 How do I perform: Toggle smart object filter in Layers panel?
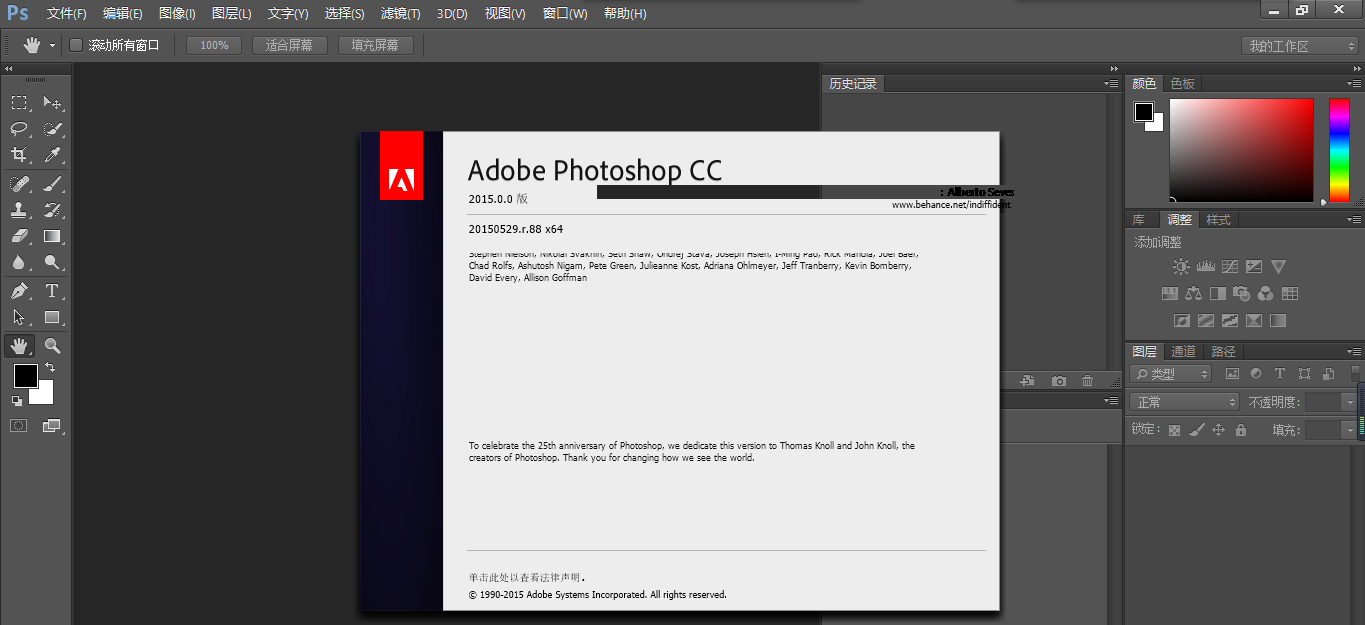[1328, 374]
